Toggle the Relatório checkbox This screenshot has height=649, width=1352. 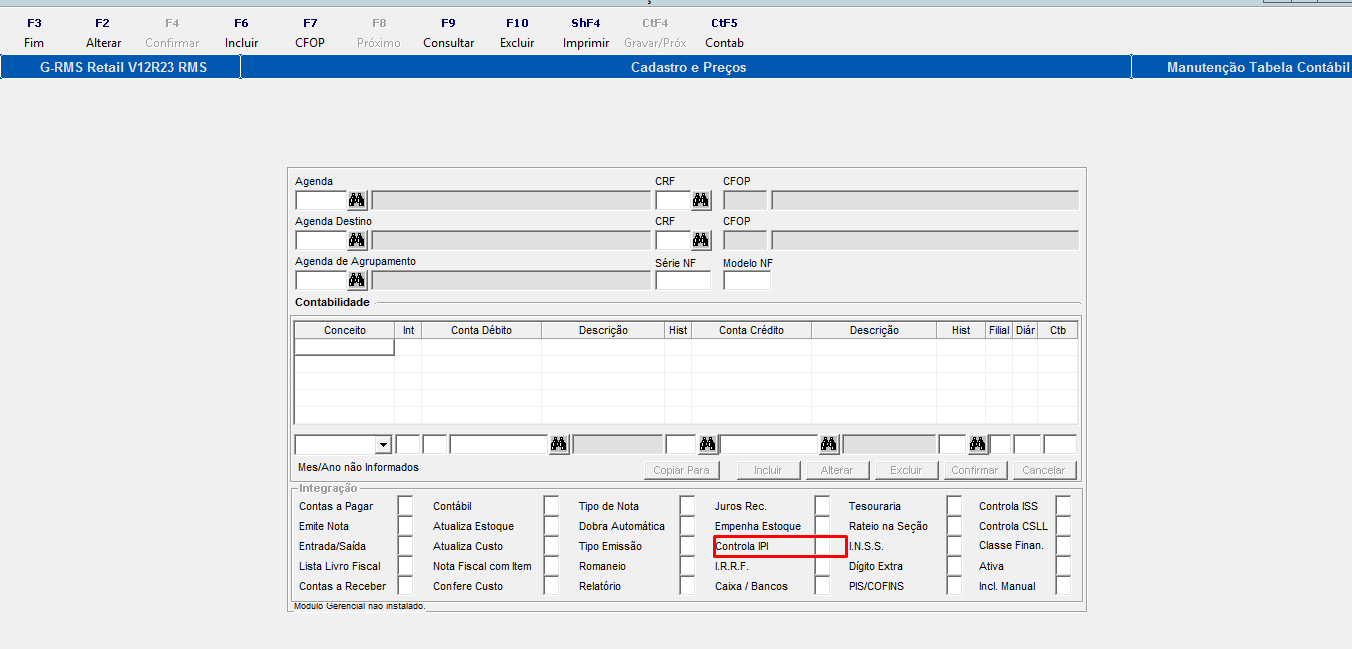[687, 586]
